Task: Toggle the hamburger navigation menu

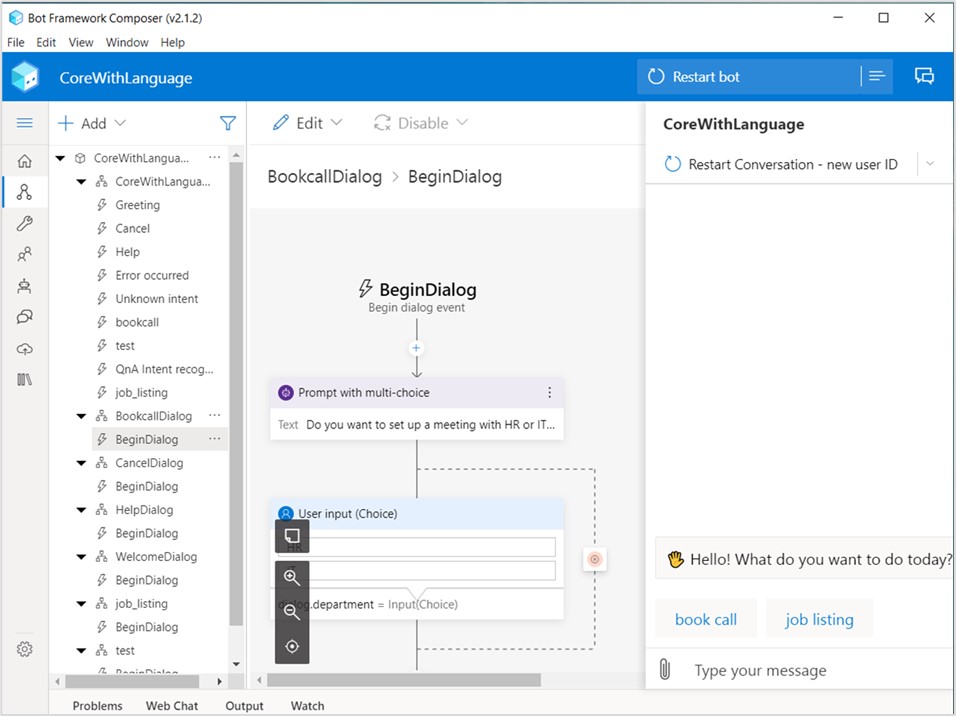Action: pyautogui.click(x=25, y=123)
